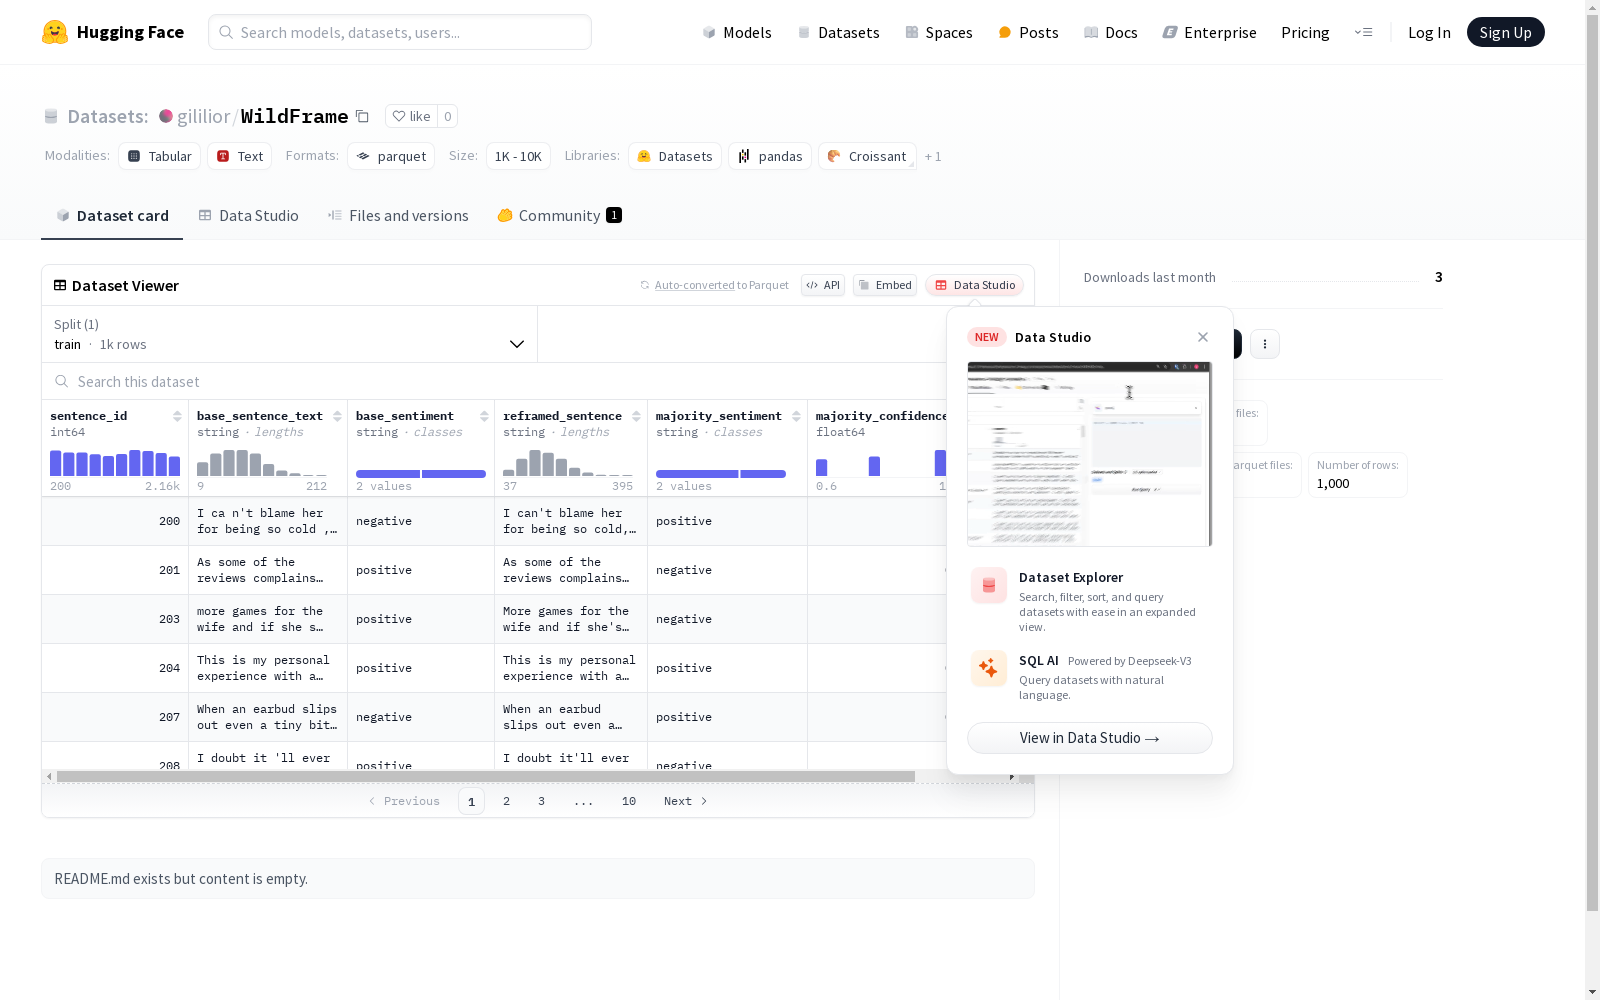Click the Data Studio preview thumbnail
The image size is (1600, 1000).
(x=1090, y=454)
